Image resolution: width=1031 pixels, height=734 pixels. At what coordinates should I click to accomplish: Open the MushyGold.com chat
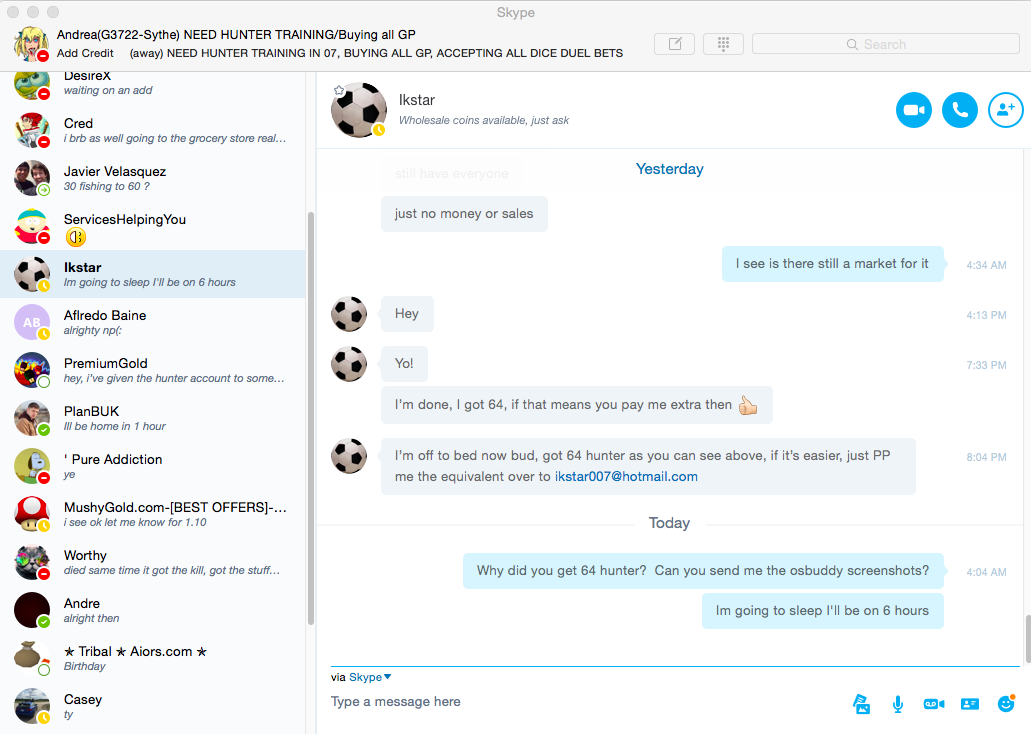coord(153,514)
